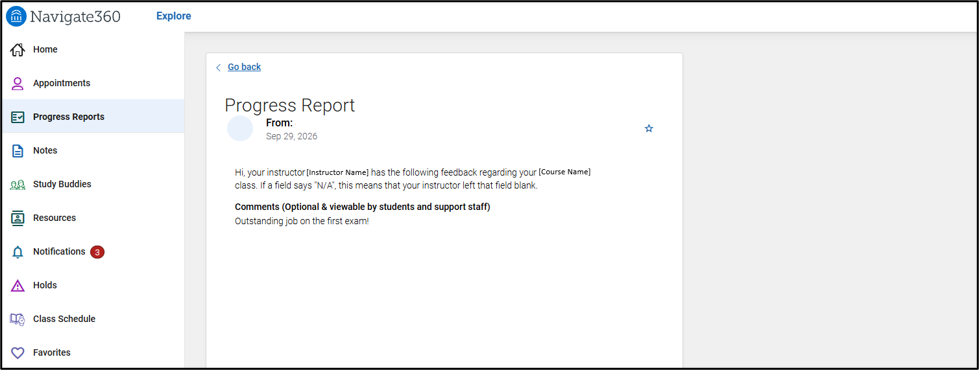Click "Outstanding job on the first exam!"
979x370 pixels.
point(302,221)
